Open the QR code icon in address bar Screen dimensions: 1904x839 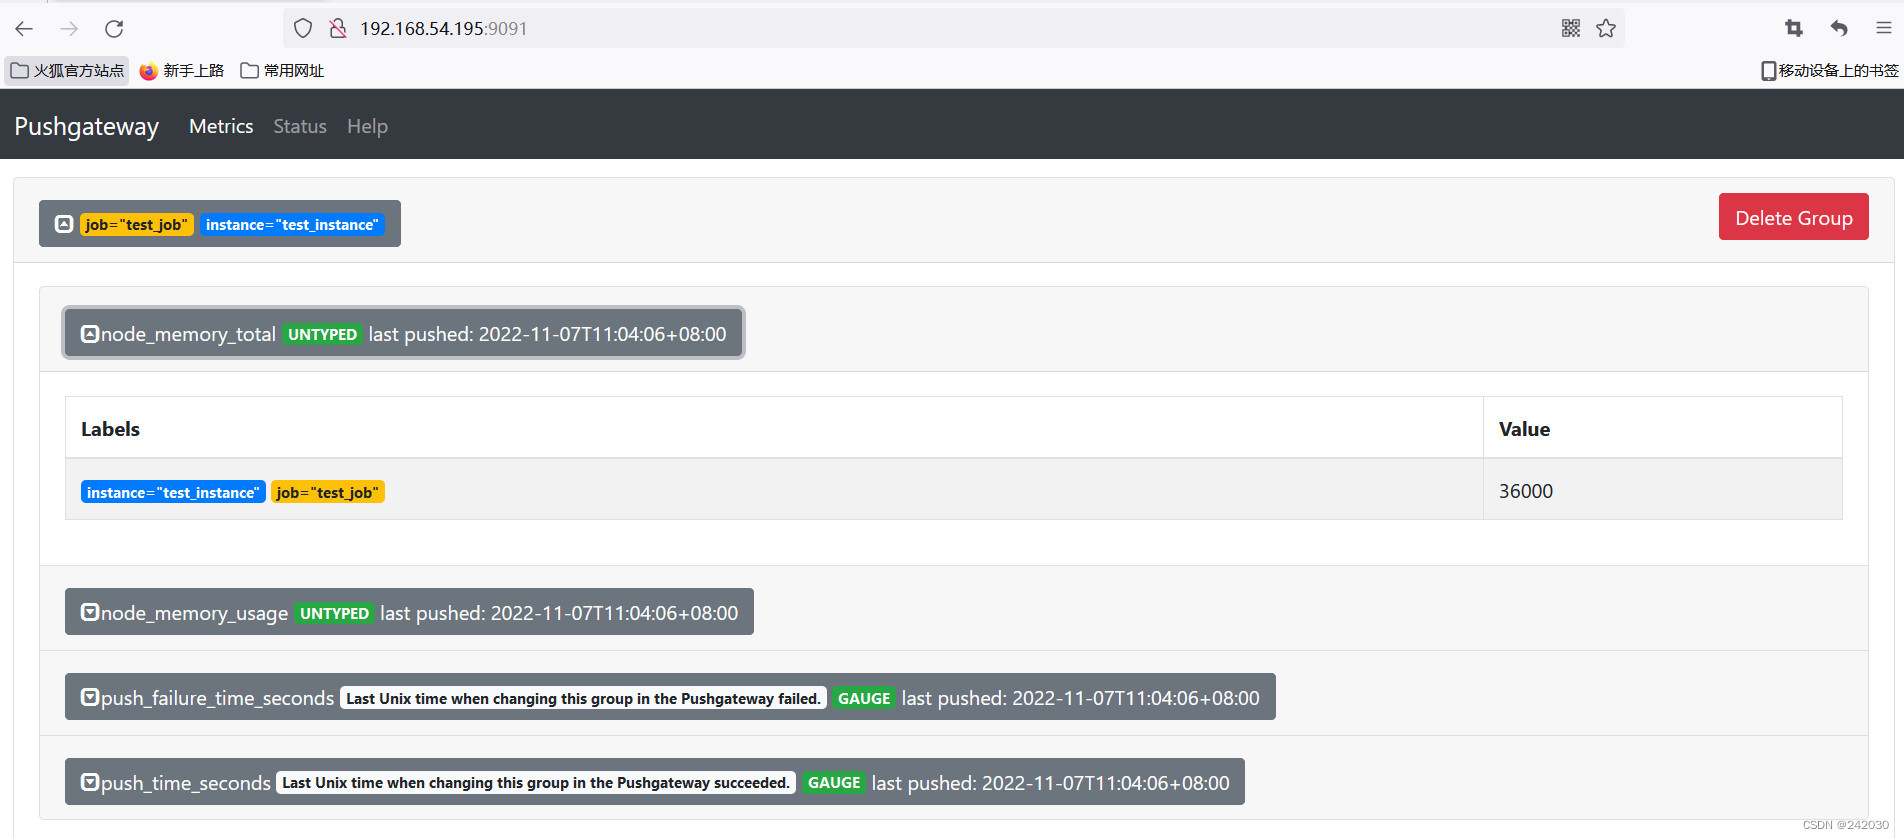(1571, 28)
